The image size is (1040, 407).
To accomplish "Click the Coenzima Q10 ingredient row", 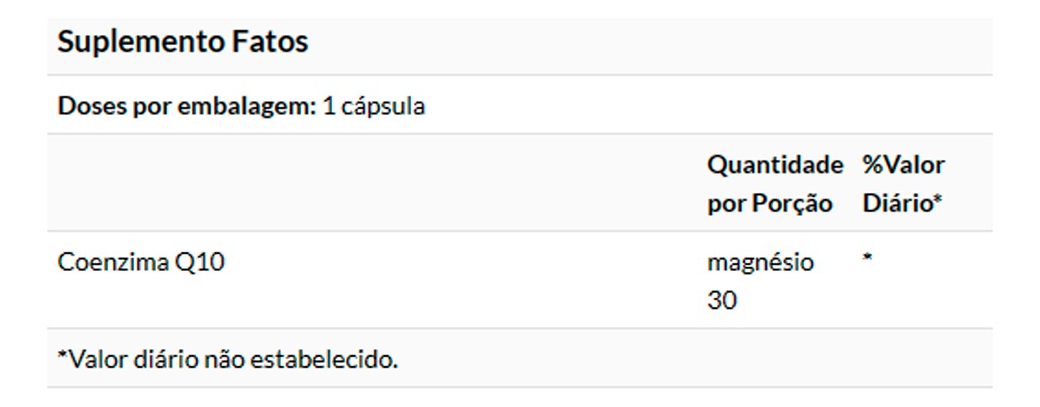I will pos(141,263).
